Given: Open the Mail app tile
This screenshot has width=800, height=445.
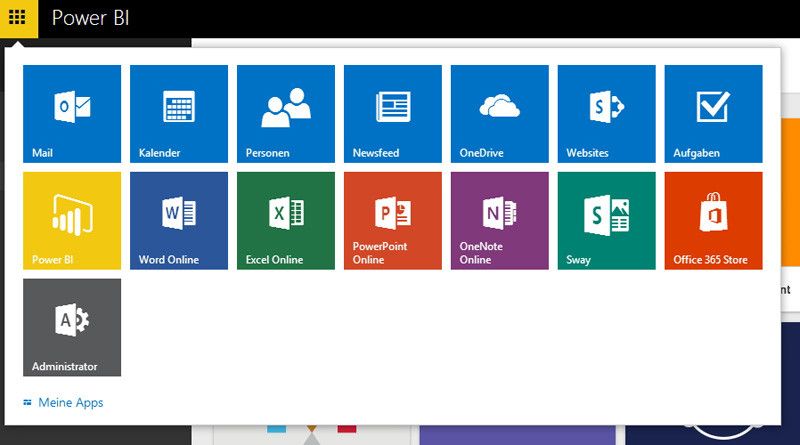Looking at the screenshot, I should 72,114.
